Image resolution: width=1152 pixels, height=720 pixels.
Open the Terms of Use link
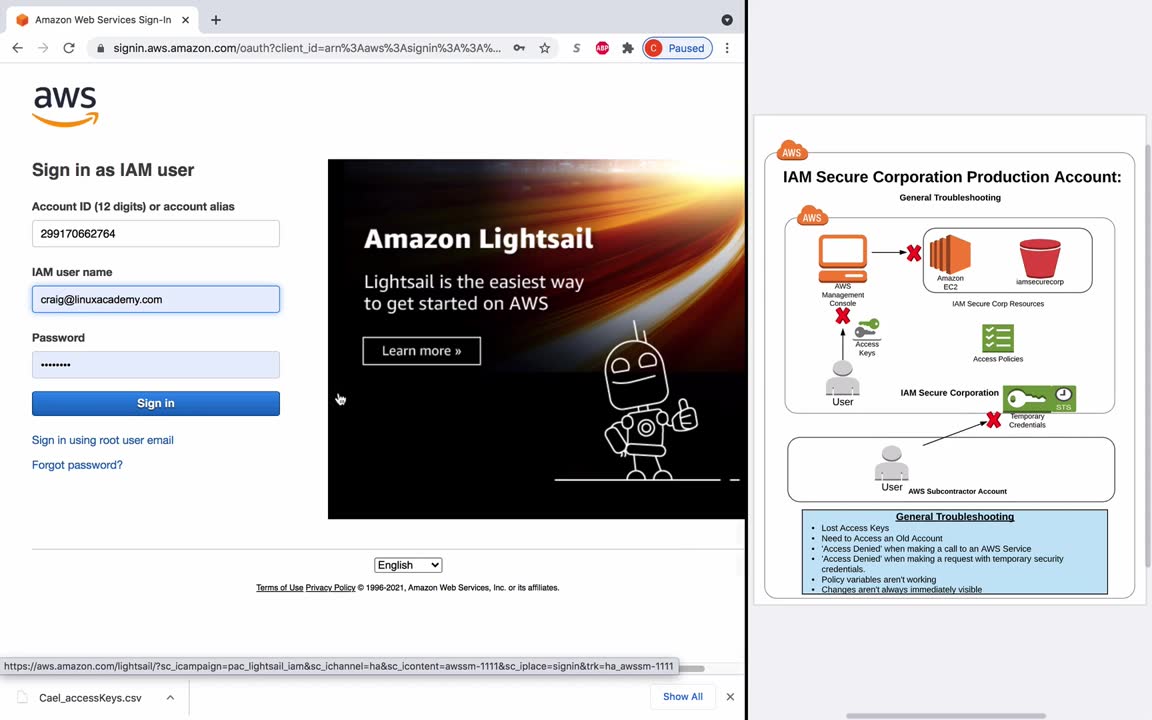coord(279,588)
